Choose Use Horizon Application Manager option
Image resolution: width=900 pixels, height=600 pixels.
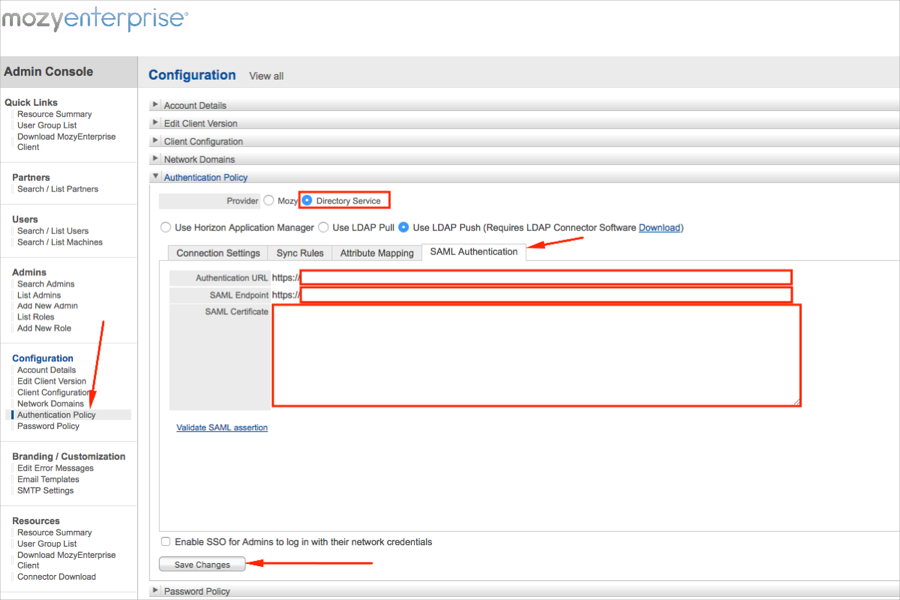point(166,228)
